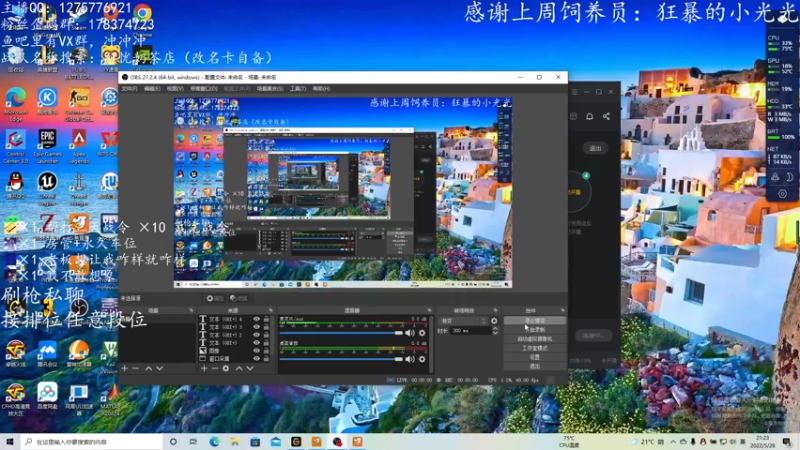Lock the 图像 image source
Screen dimensions: 800x450
pos(266,351)
